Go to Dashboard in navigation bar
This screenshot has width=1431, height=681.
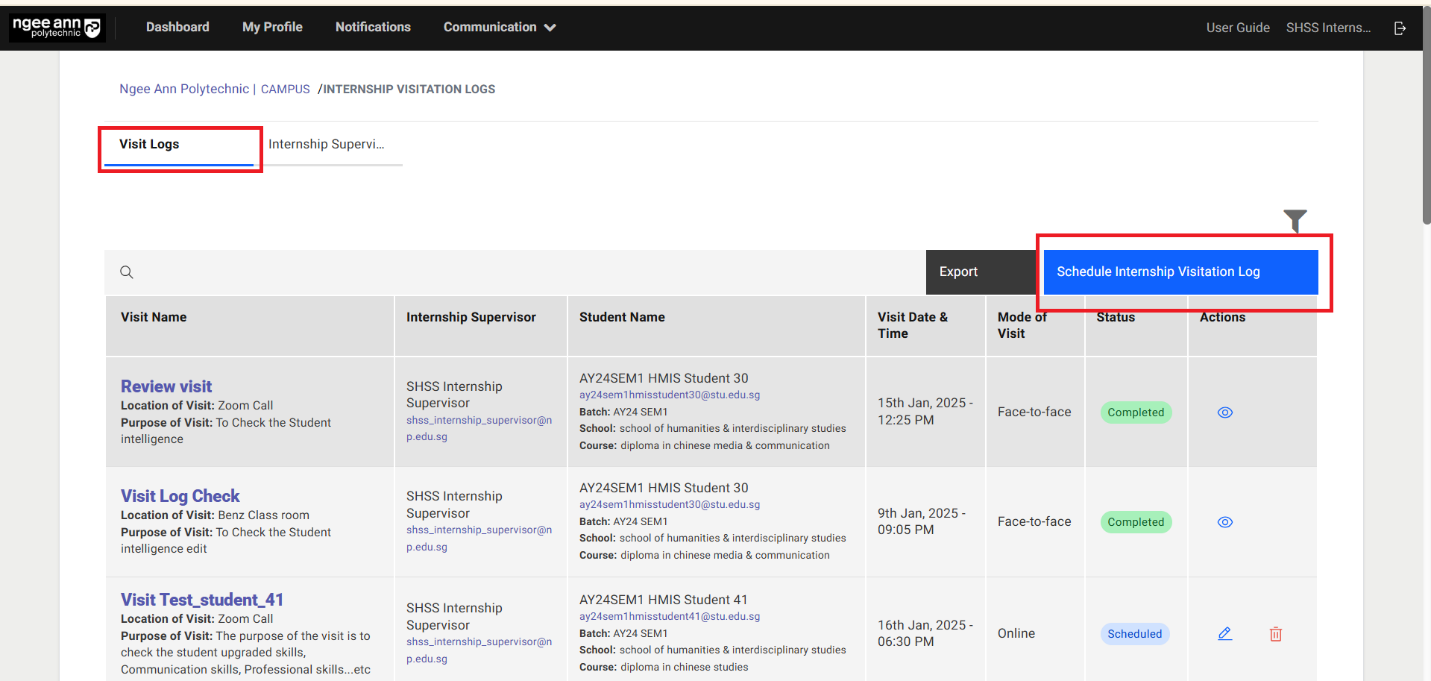(177, 27)
